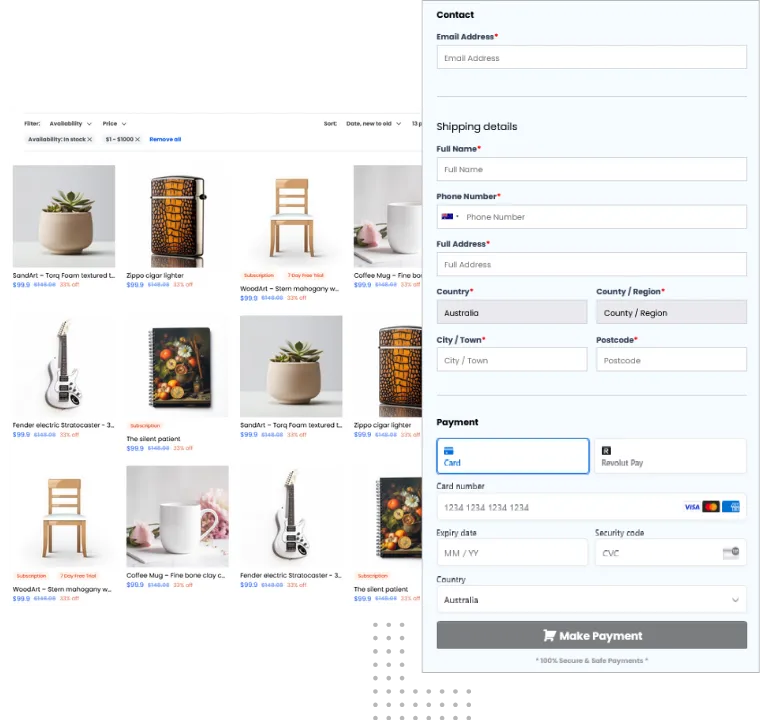761x720 pixels.
Task: Select the Revolut Pay payment tab
Action: (670, 456)
